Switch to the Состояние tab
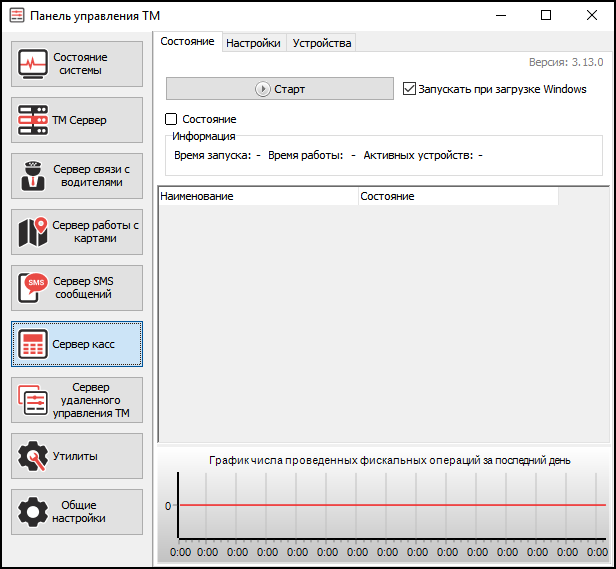The height and width of the screenshot is (569, 616). (x=187, y=41)
